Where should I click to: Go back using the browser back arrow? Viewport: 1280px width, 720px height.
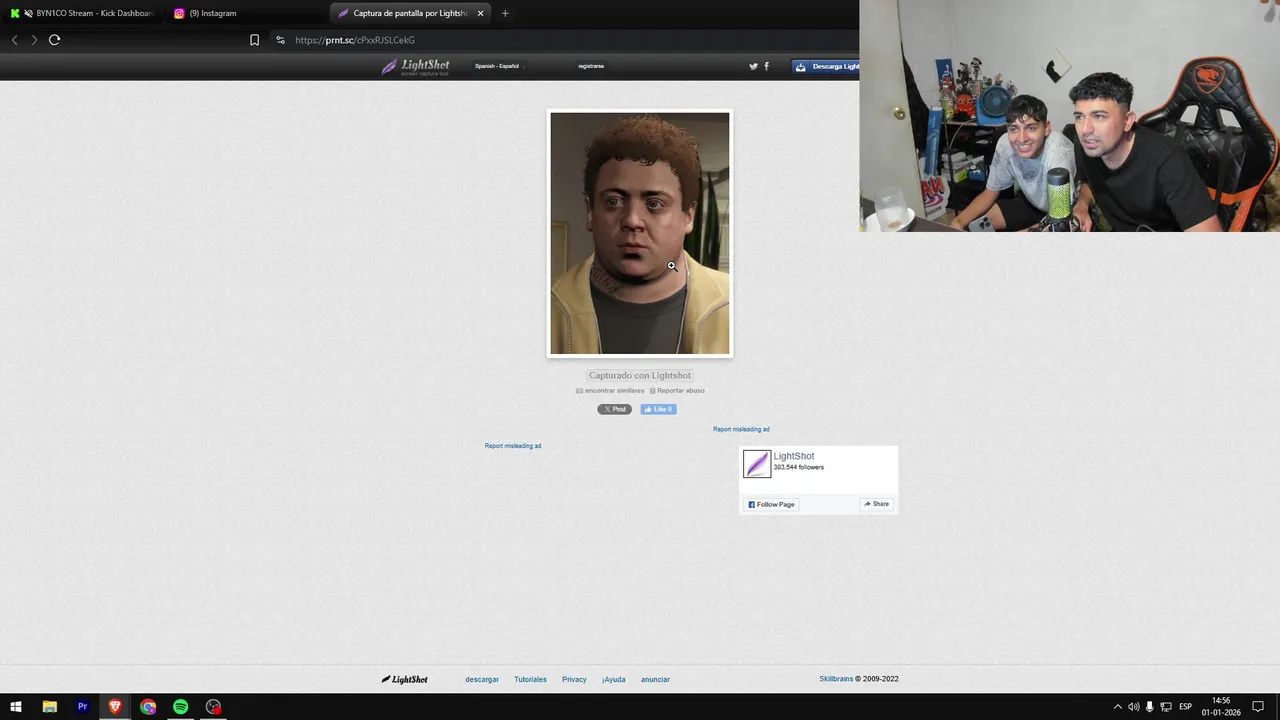click(14, 40)
